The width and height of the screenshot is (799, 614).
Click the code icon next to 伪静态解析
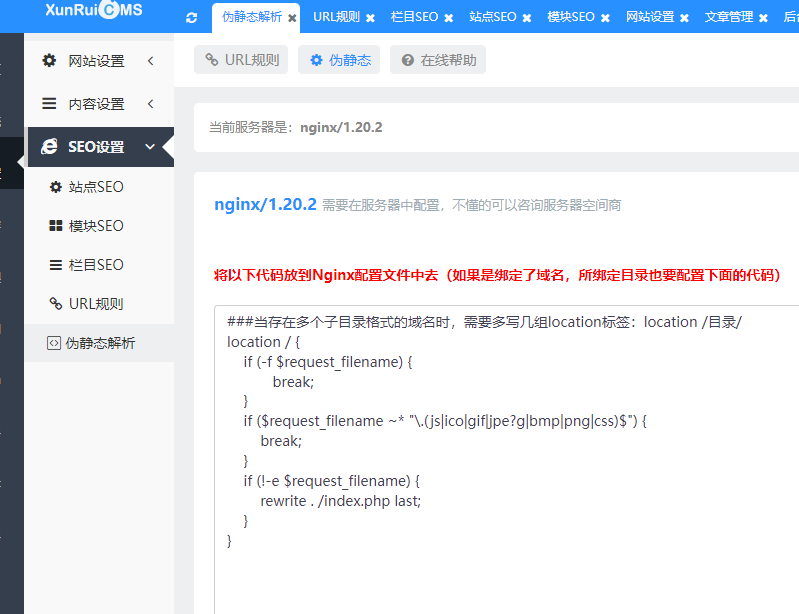pyautogui.click(x=54, y=343)
